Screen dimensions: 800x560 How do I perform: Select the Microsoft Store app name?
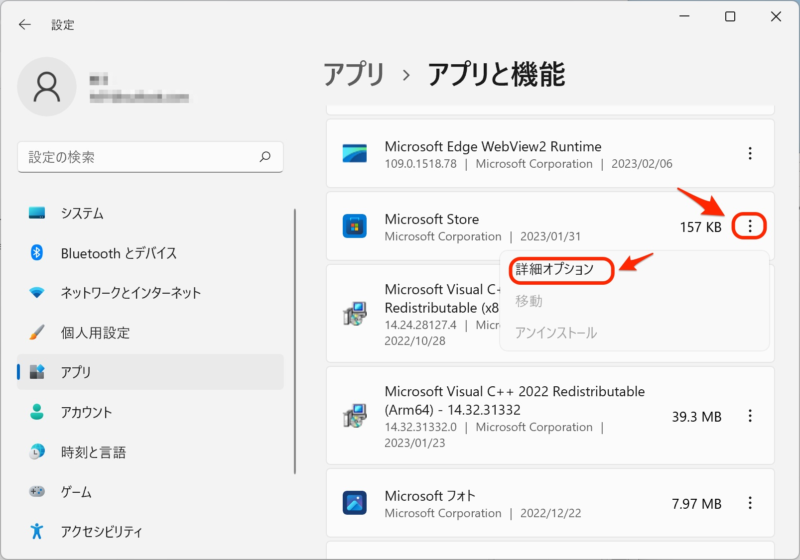pos(432,219)
